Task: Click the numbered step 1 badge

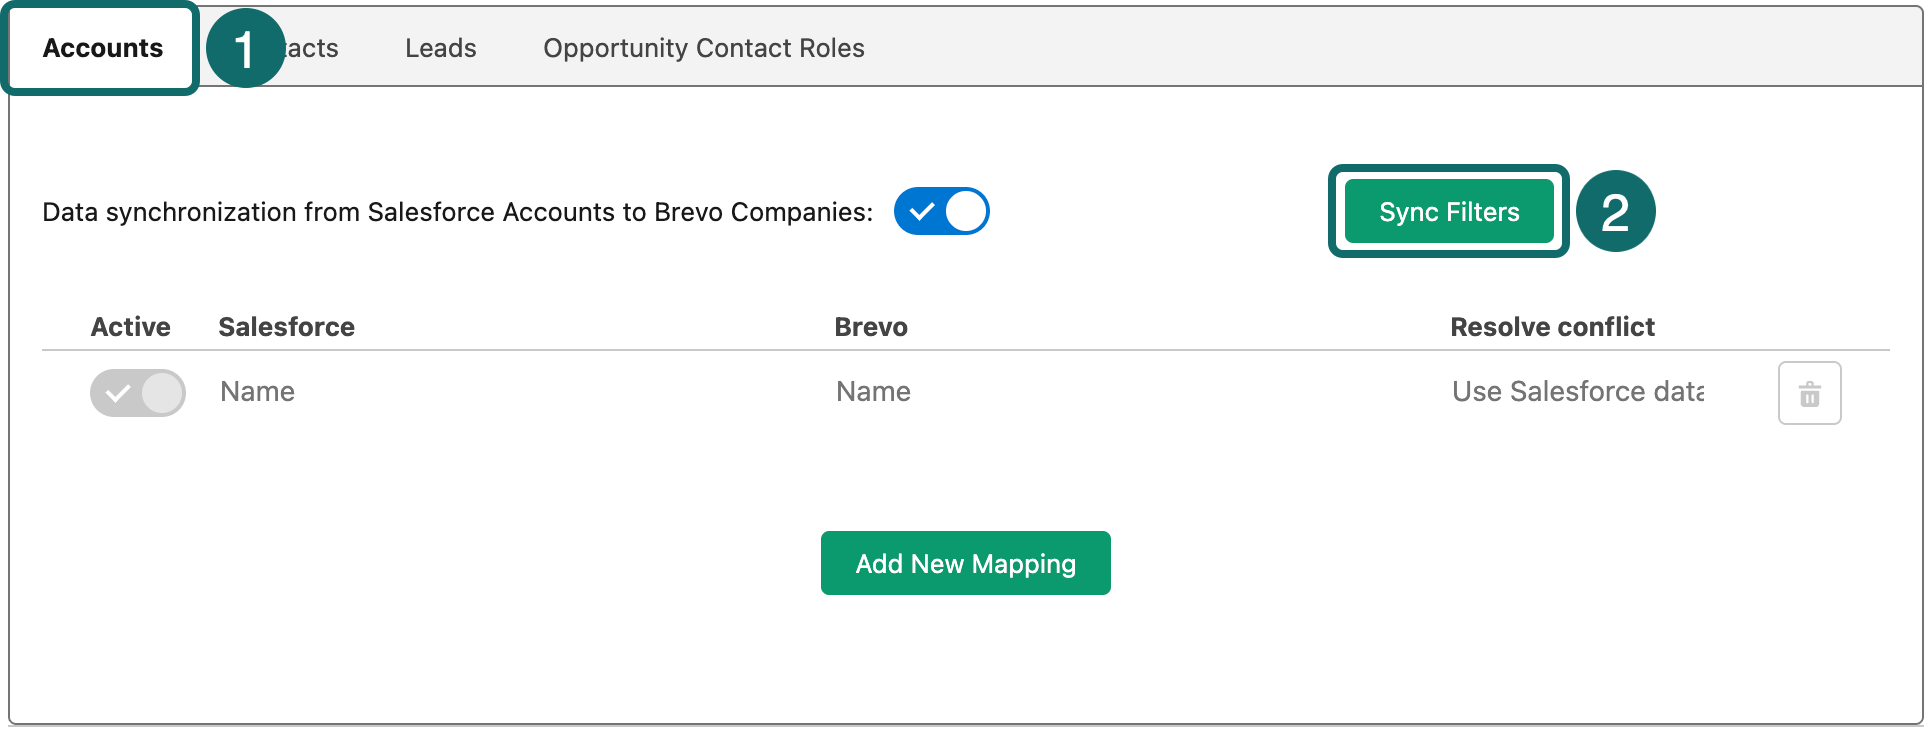Action: 245,48
